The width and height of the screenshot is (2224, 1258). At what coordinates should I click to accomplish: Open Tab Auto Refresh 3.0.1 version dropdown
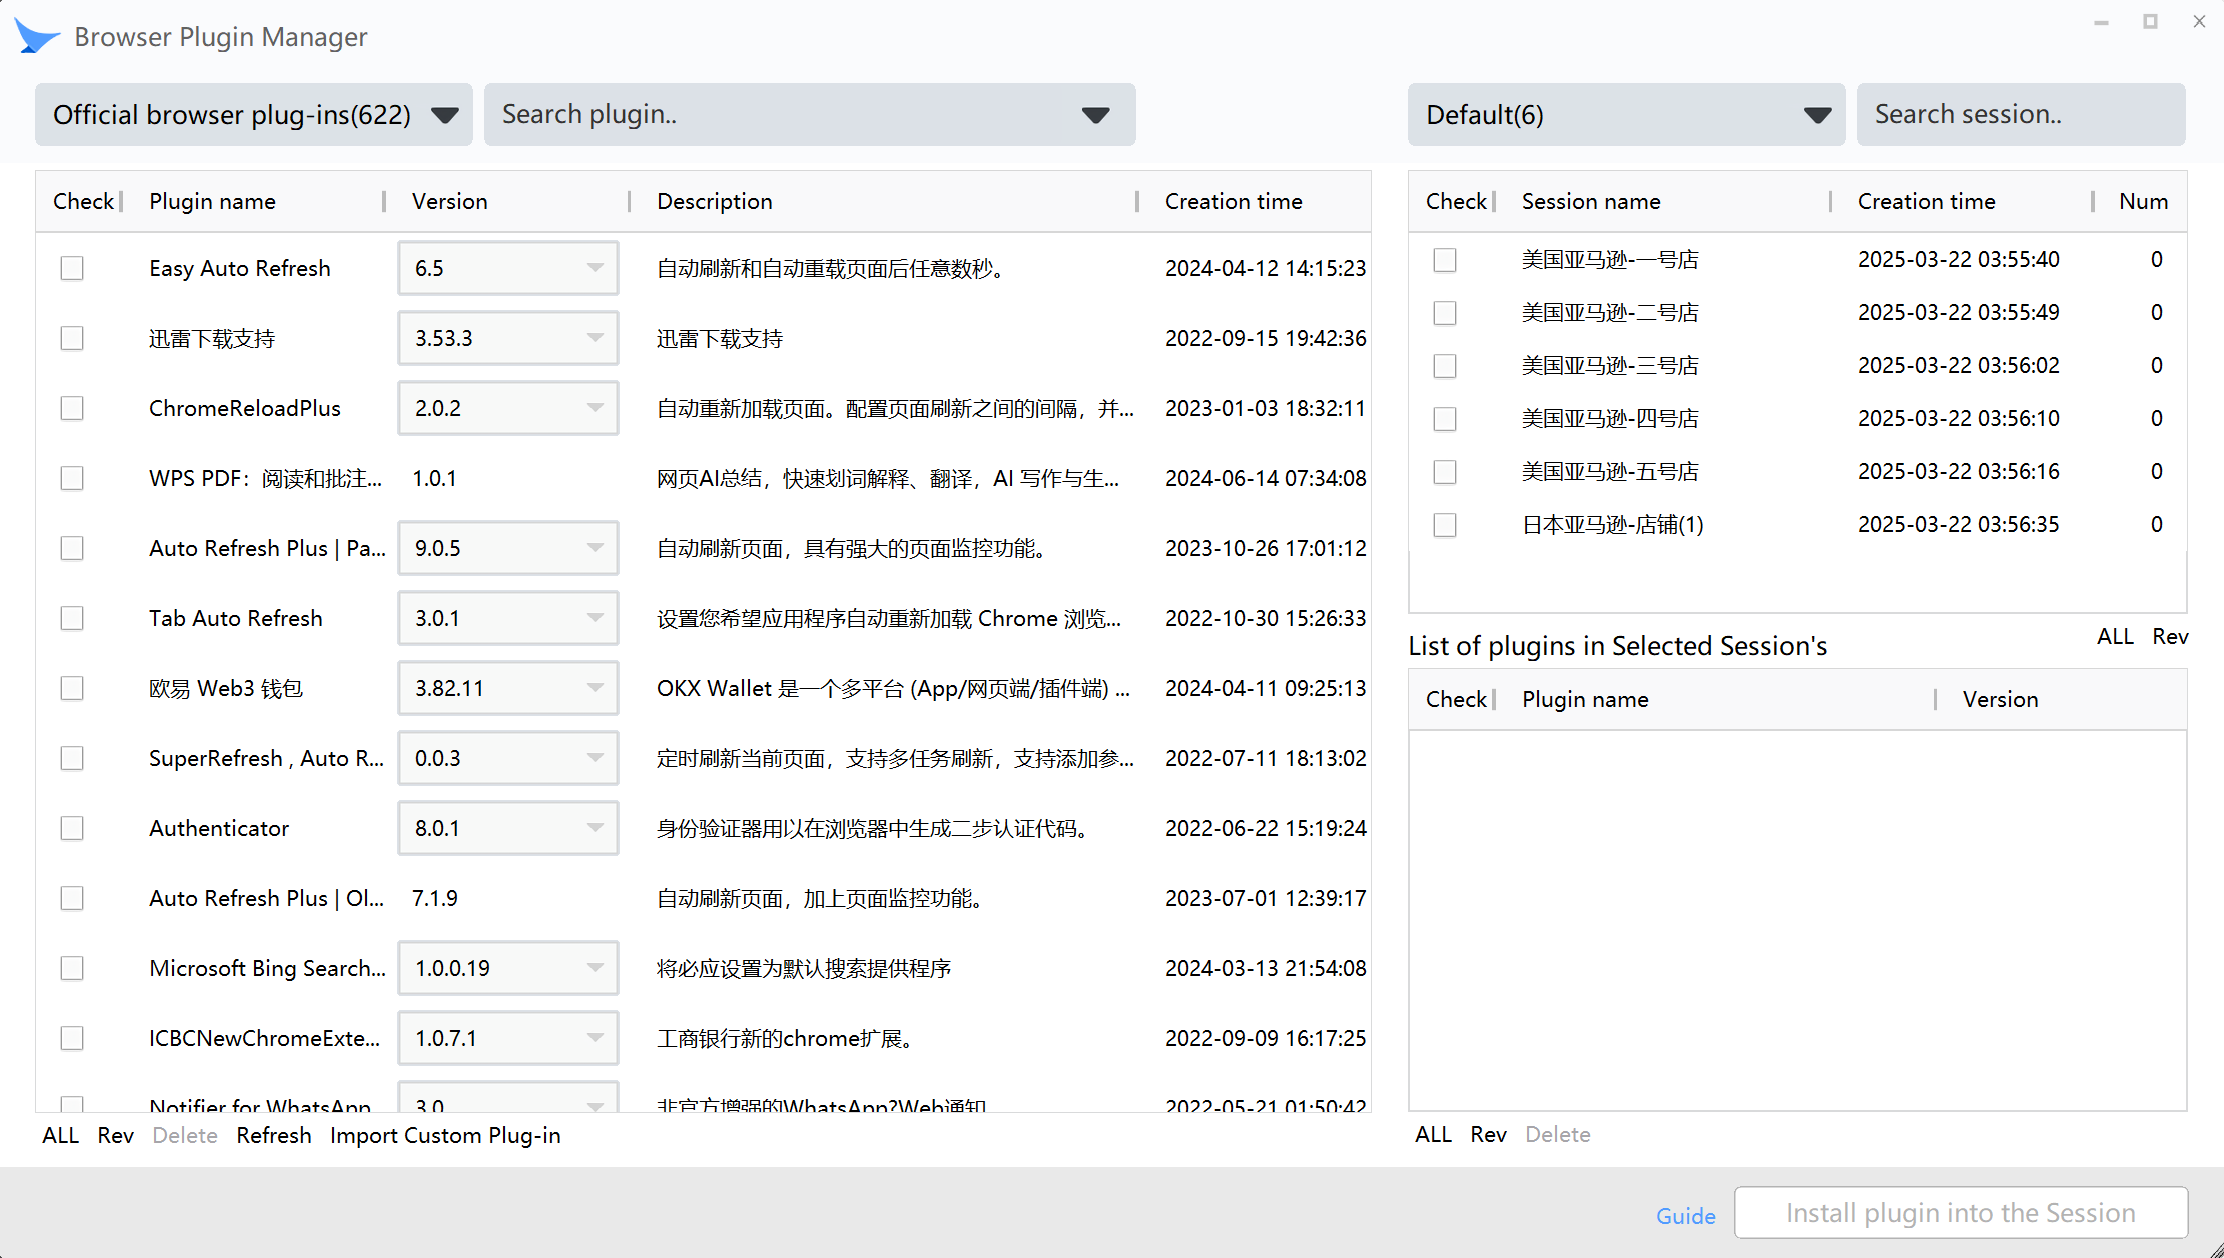508,618
